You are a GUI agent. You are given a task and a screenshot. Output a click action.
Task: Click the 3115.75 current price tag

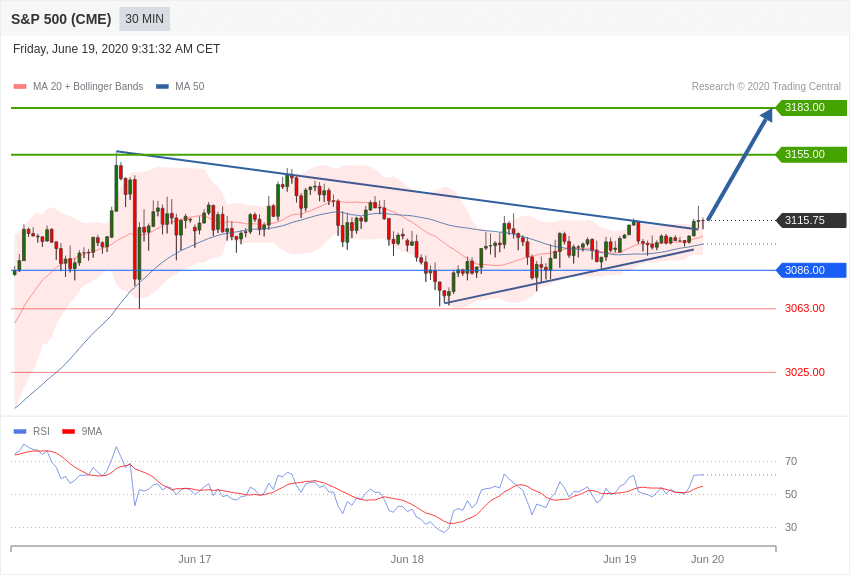coord(811,220)
